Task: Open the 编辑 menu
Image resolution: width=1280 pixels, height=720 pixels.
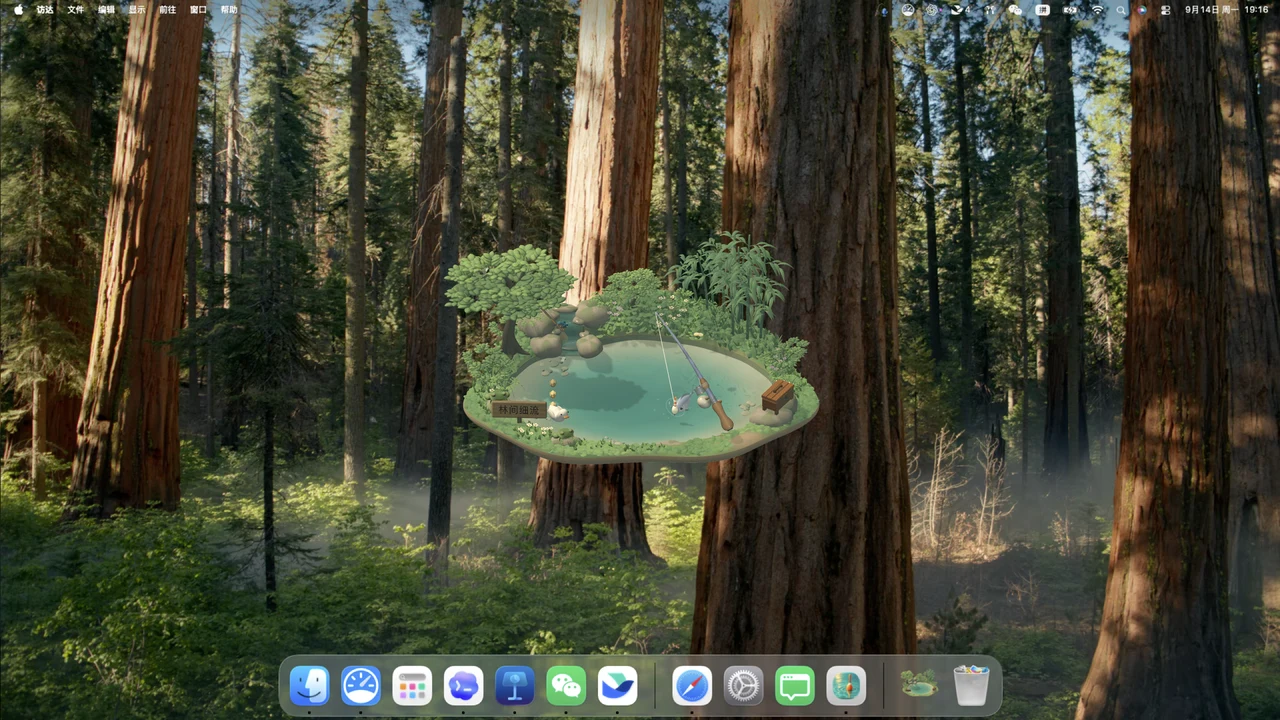Action: point(107,10)
